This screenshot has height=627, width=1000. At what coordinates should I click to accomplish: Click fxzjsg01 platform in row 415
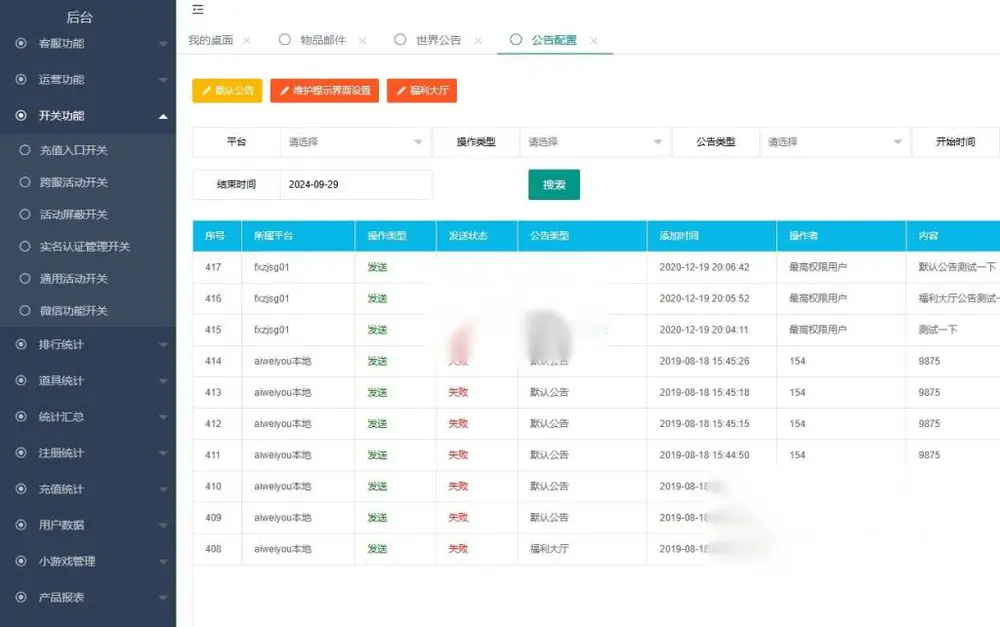[272, 330]
